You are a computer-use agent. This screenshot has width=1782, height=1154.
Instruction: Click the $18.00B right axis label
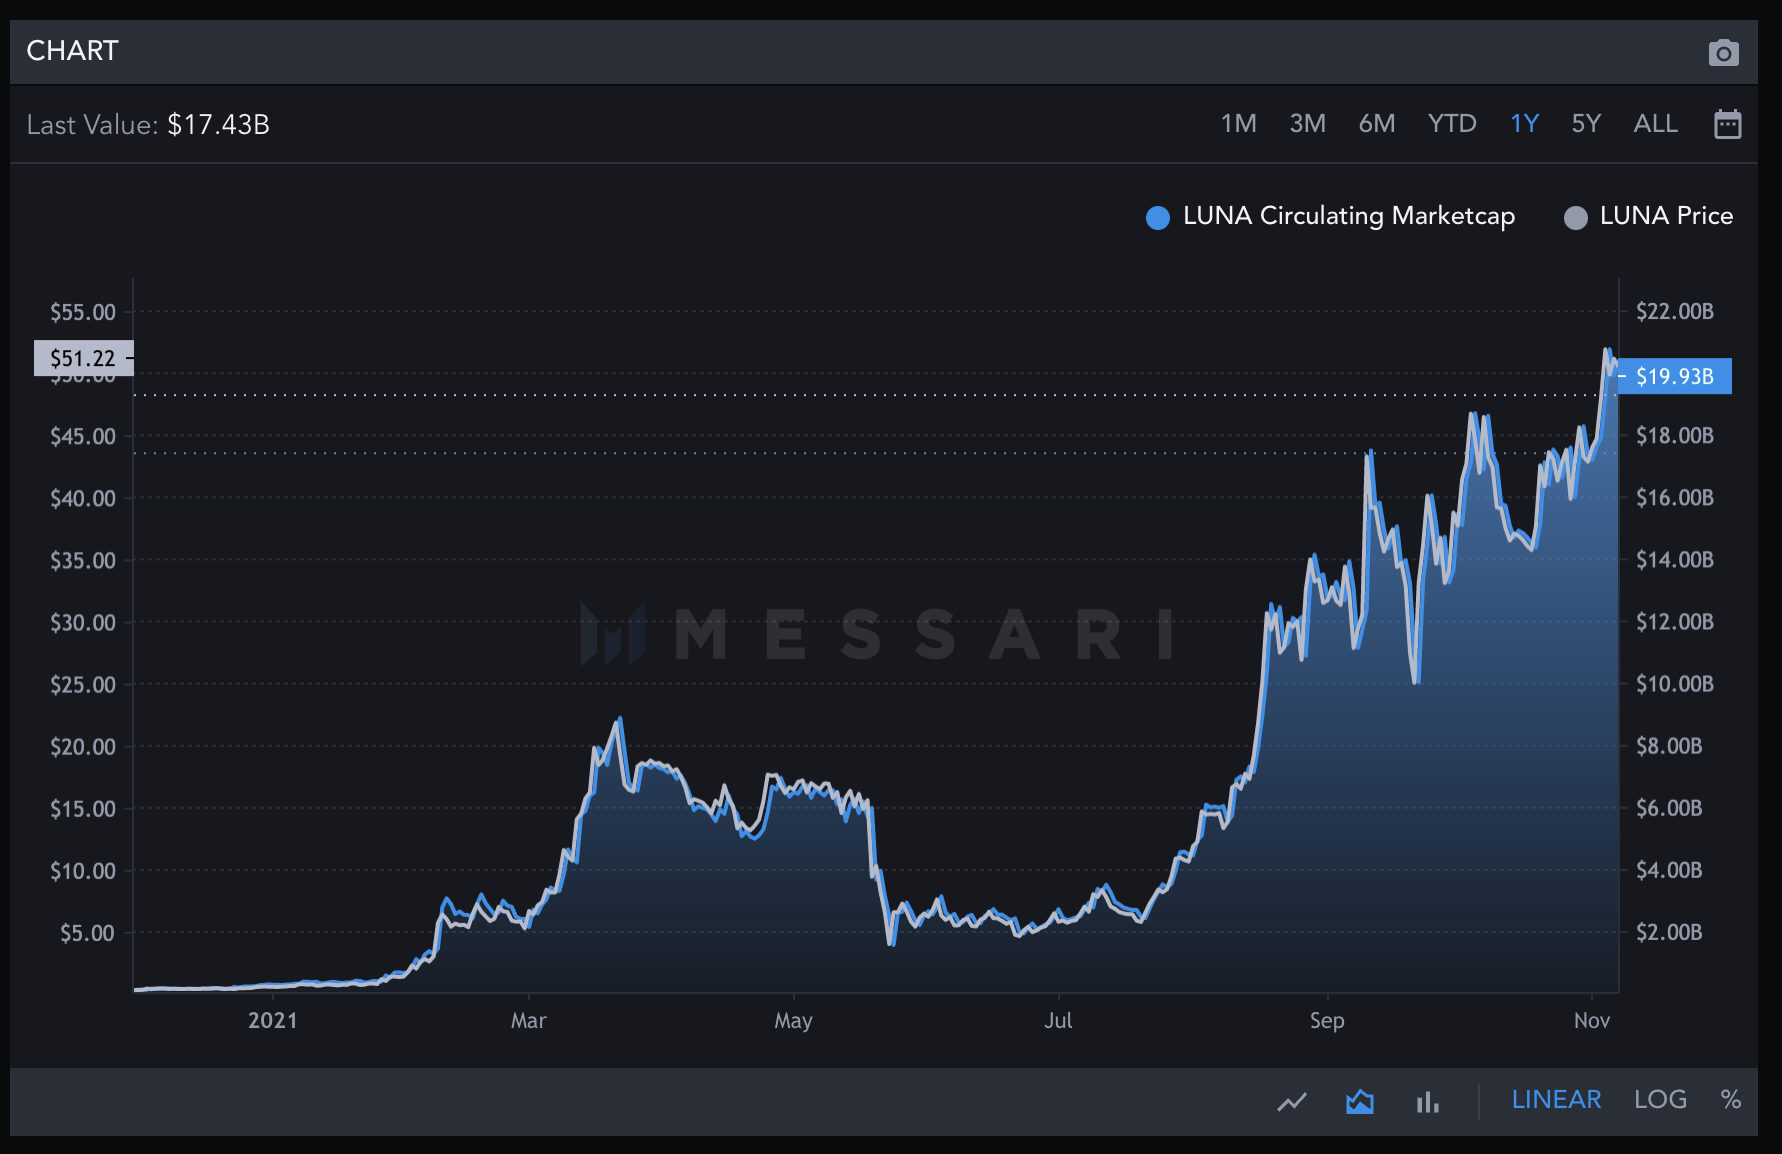(x=1675, y=436)
